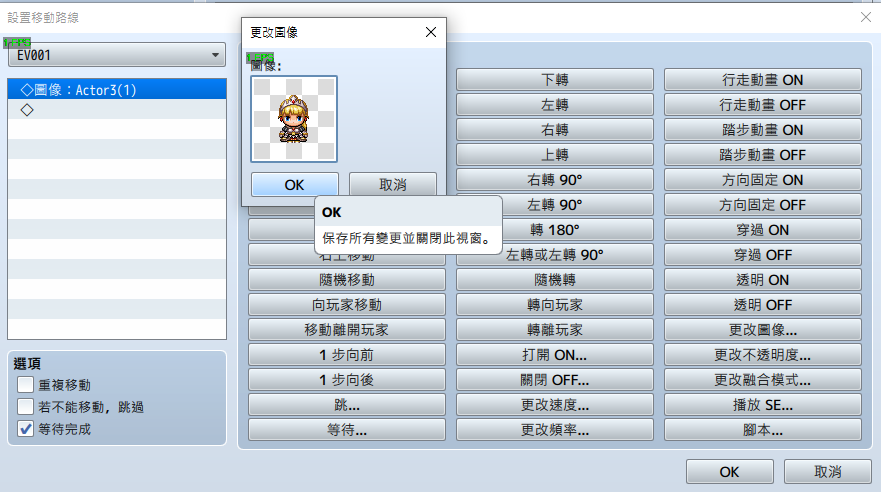Image resolution: width=881 pixels, height=492 pixels.
Task: Click the 右轉 button
Action: pyautogui.click(x=555, y=130)
